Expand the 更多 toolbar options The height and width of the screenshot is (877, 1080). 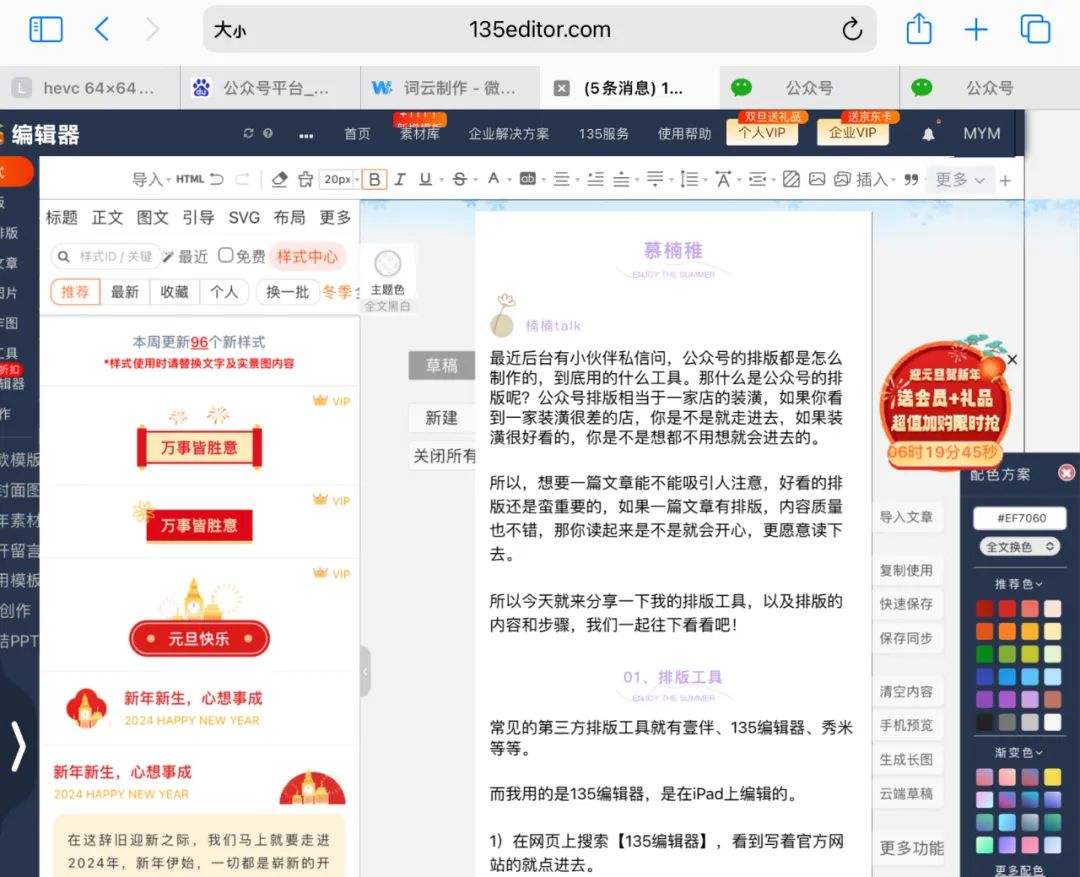pos(959,180)
